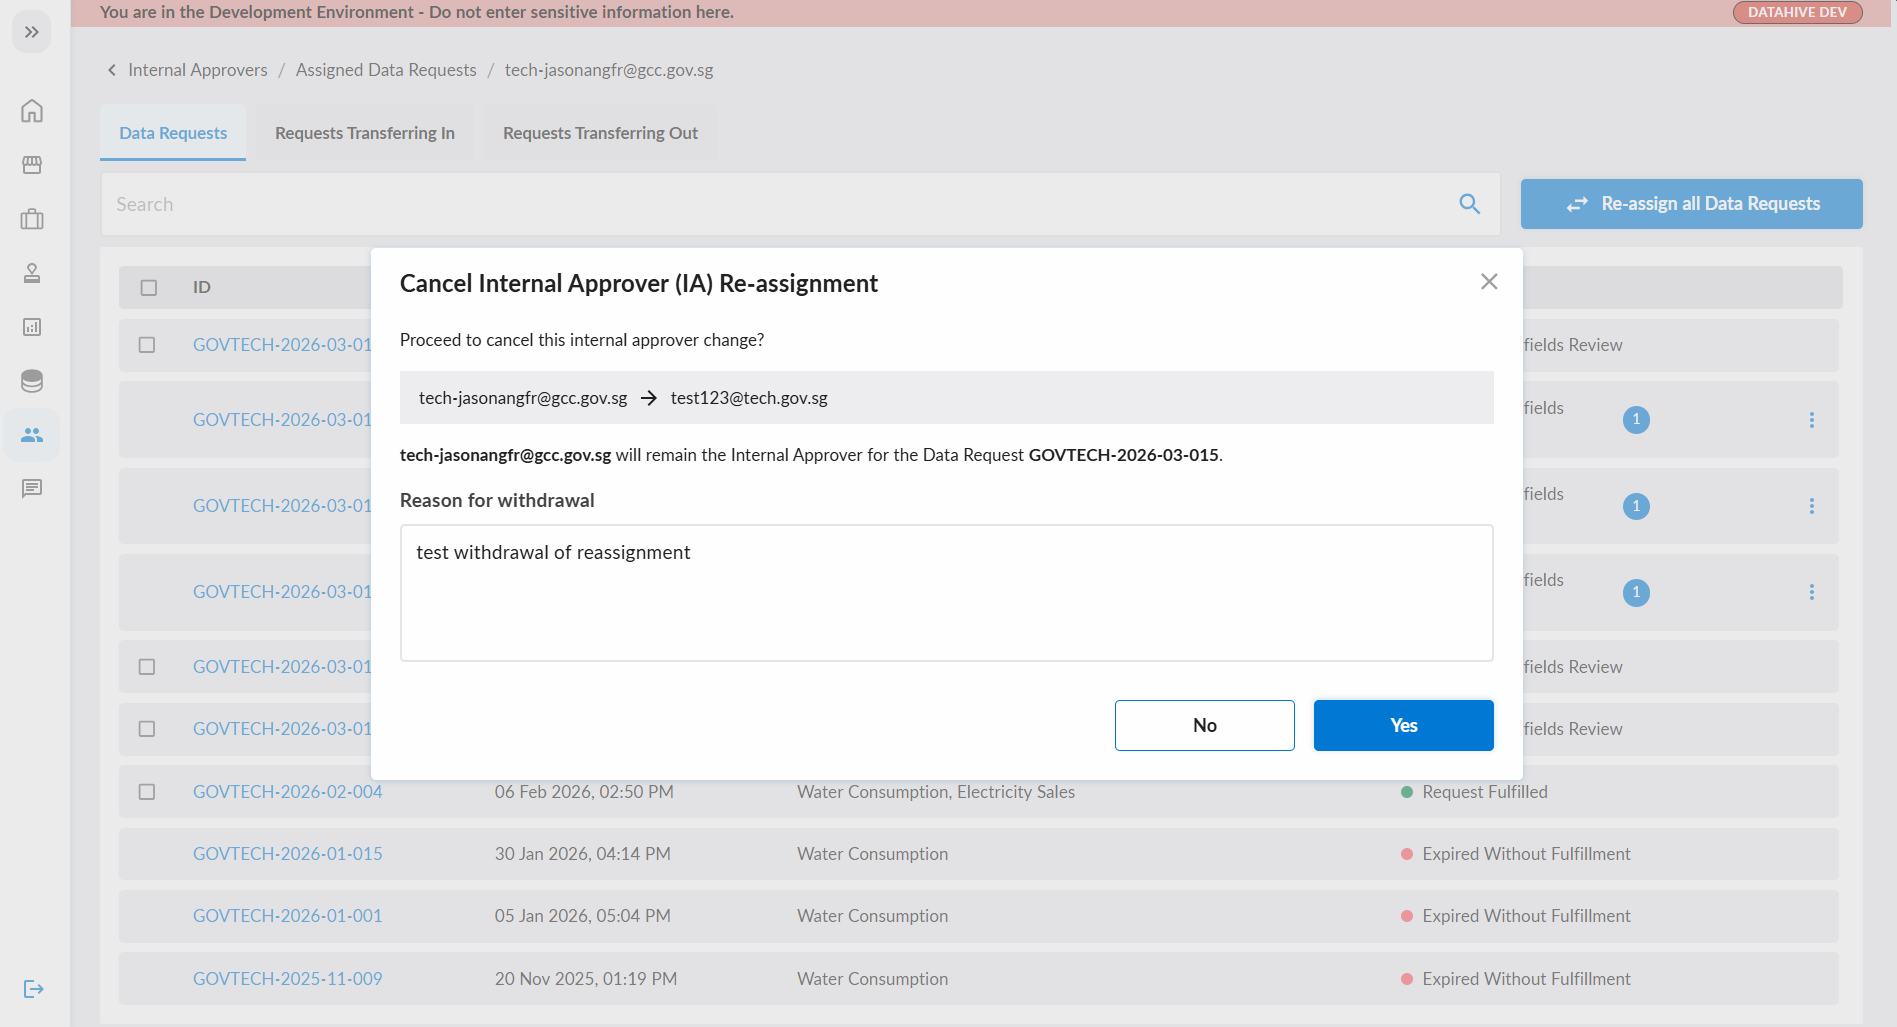Toggle select-all checkbox in ID header
1897x1027 pixels.
149,288
